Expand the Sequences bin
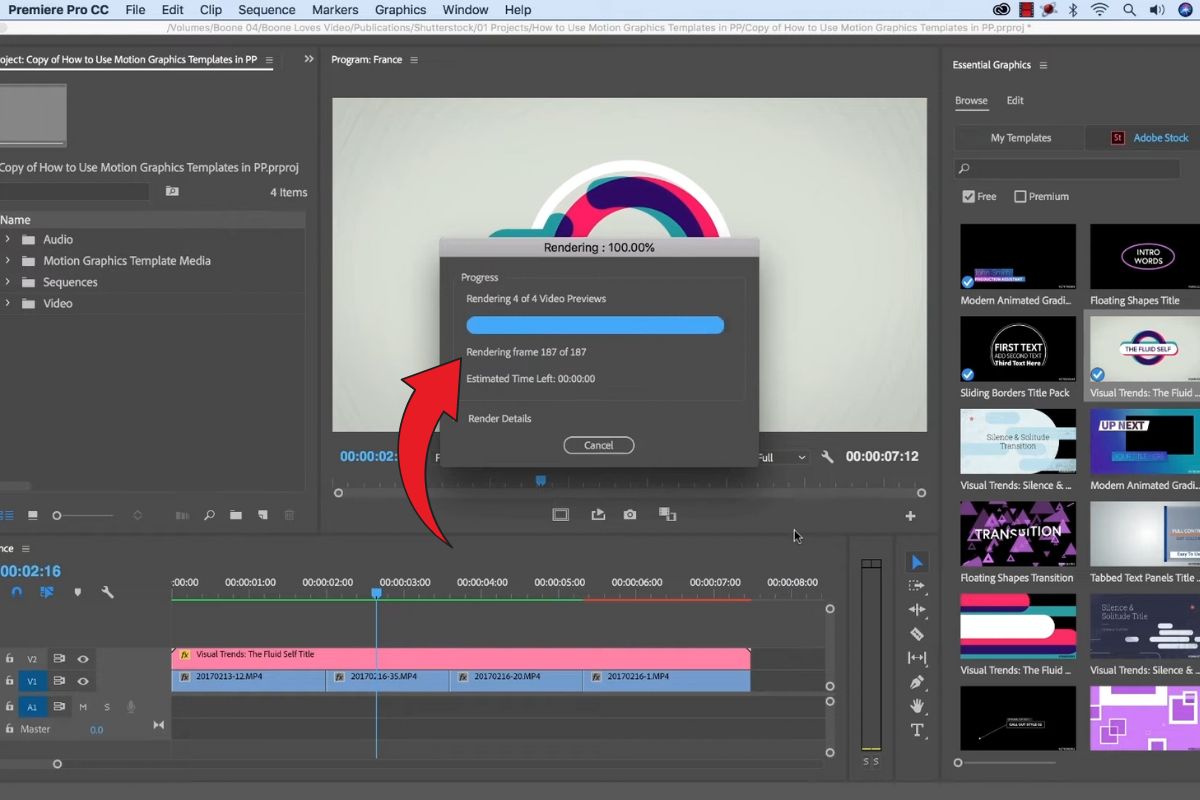1200x800 pixels. (7, 282)
